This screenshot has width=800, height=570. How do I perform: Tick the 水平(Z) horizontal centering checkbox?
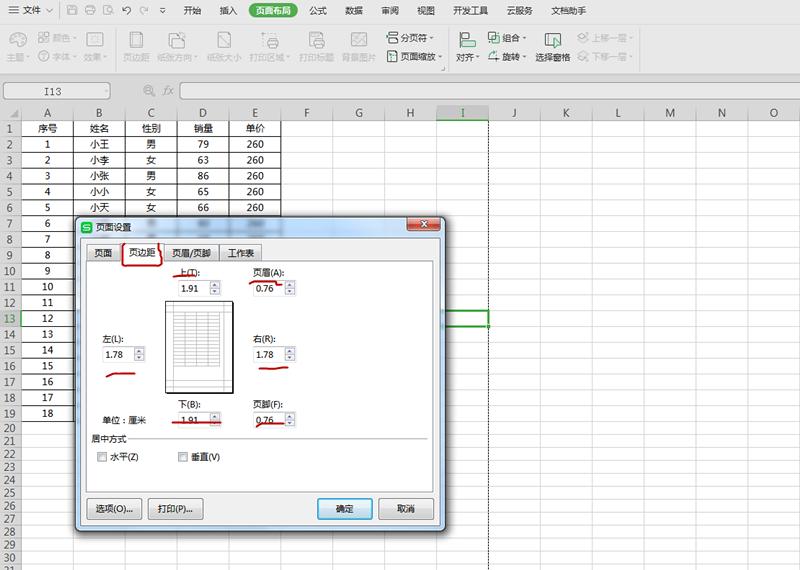pos(102,457)
